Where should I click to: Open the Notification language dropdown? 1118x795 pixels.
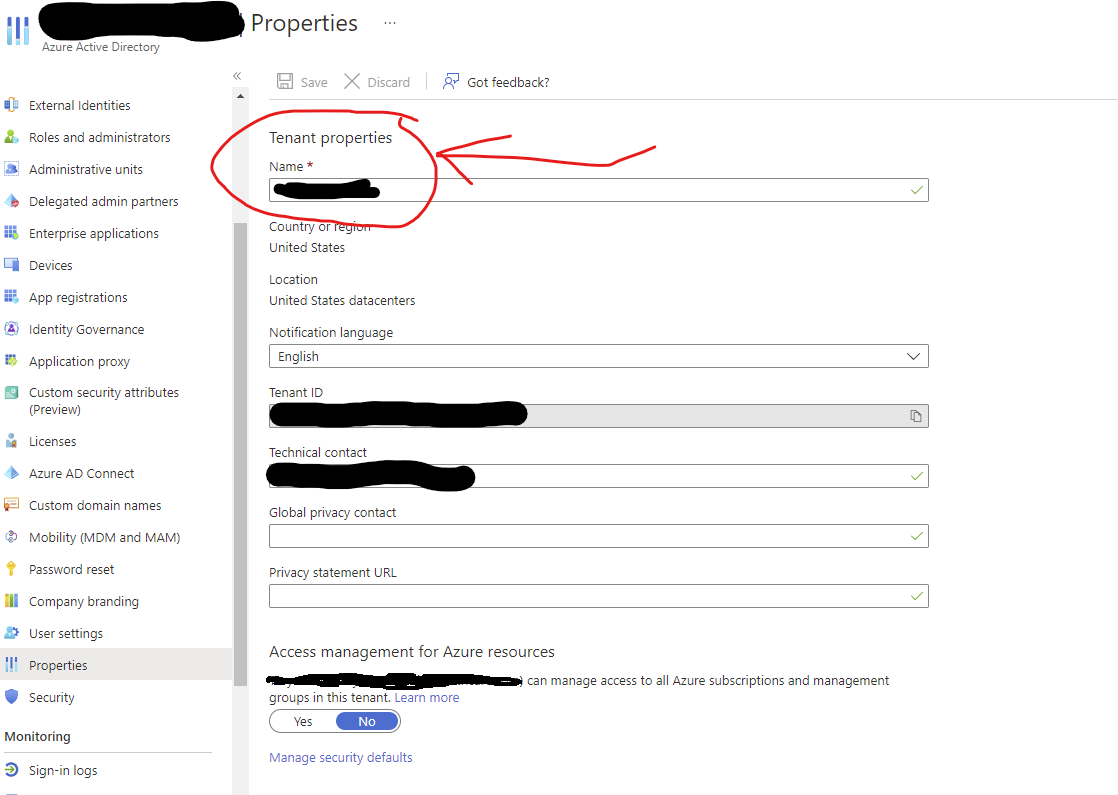pyautogui.click(x=598, y=357)
